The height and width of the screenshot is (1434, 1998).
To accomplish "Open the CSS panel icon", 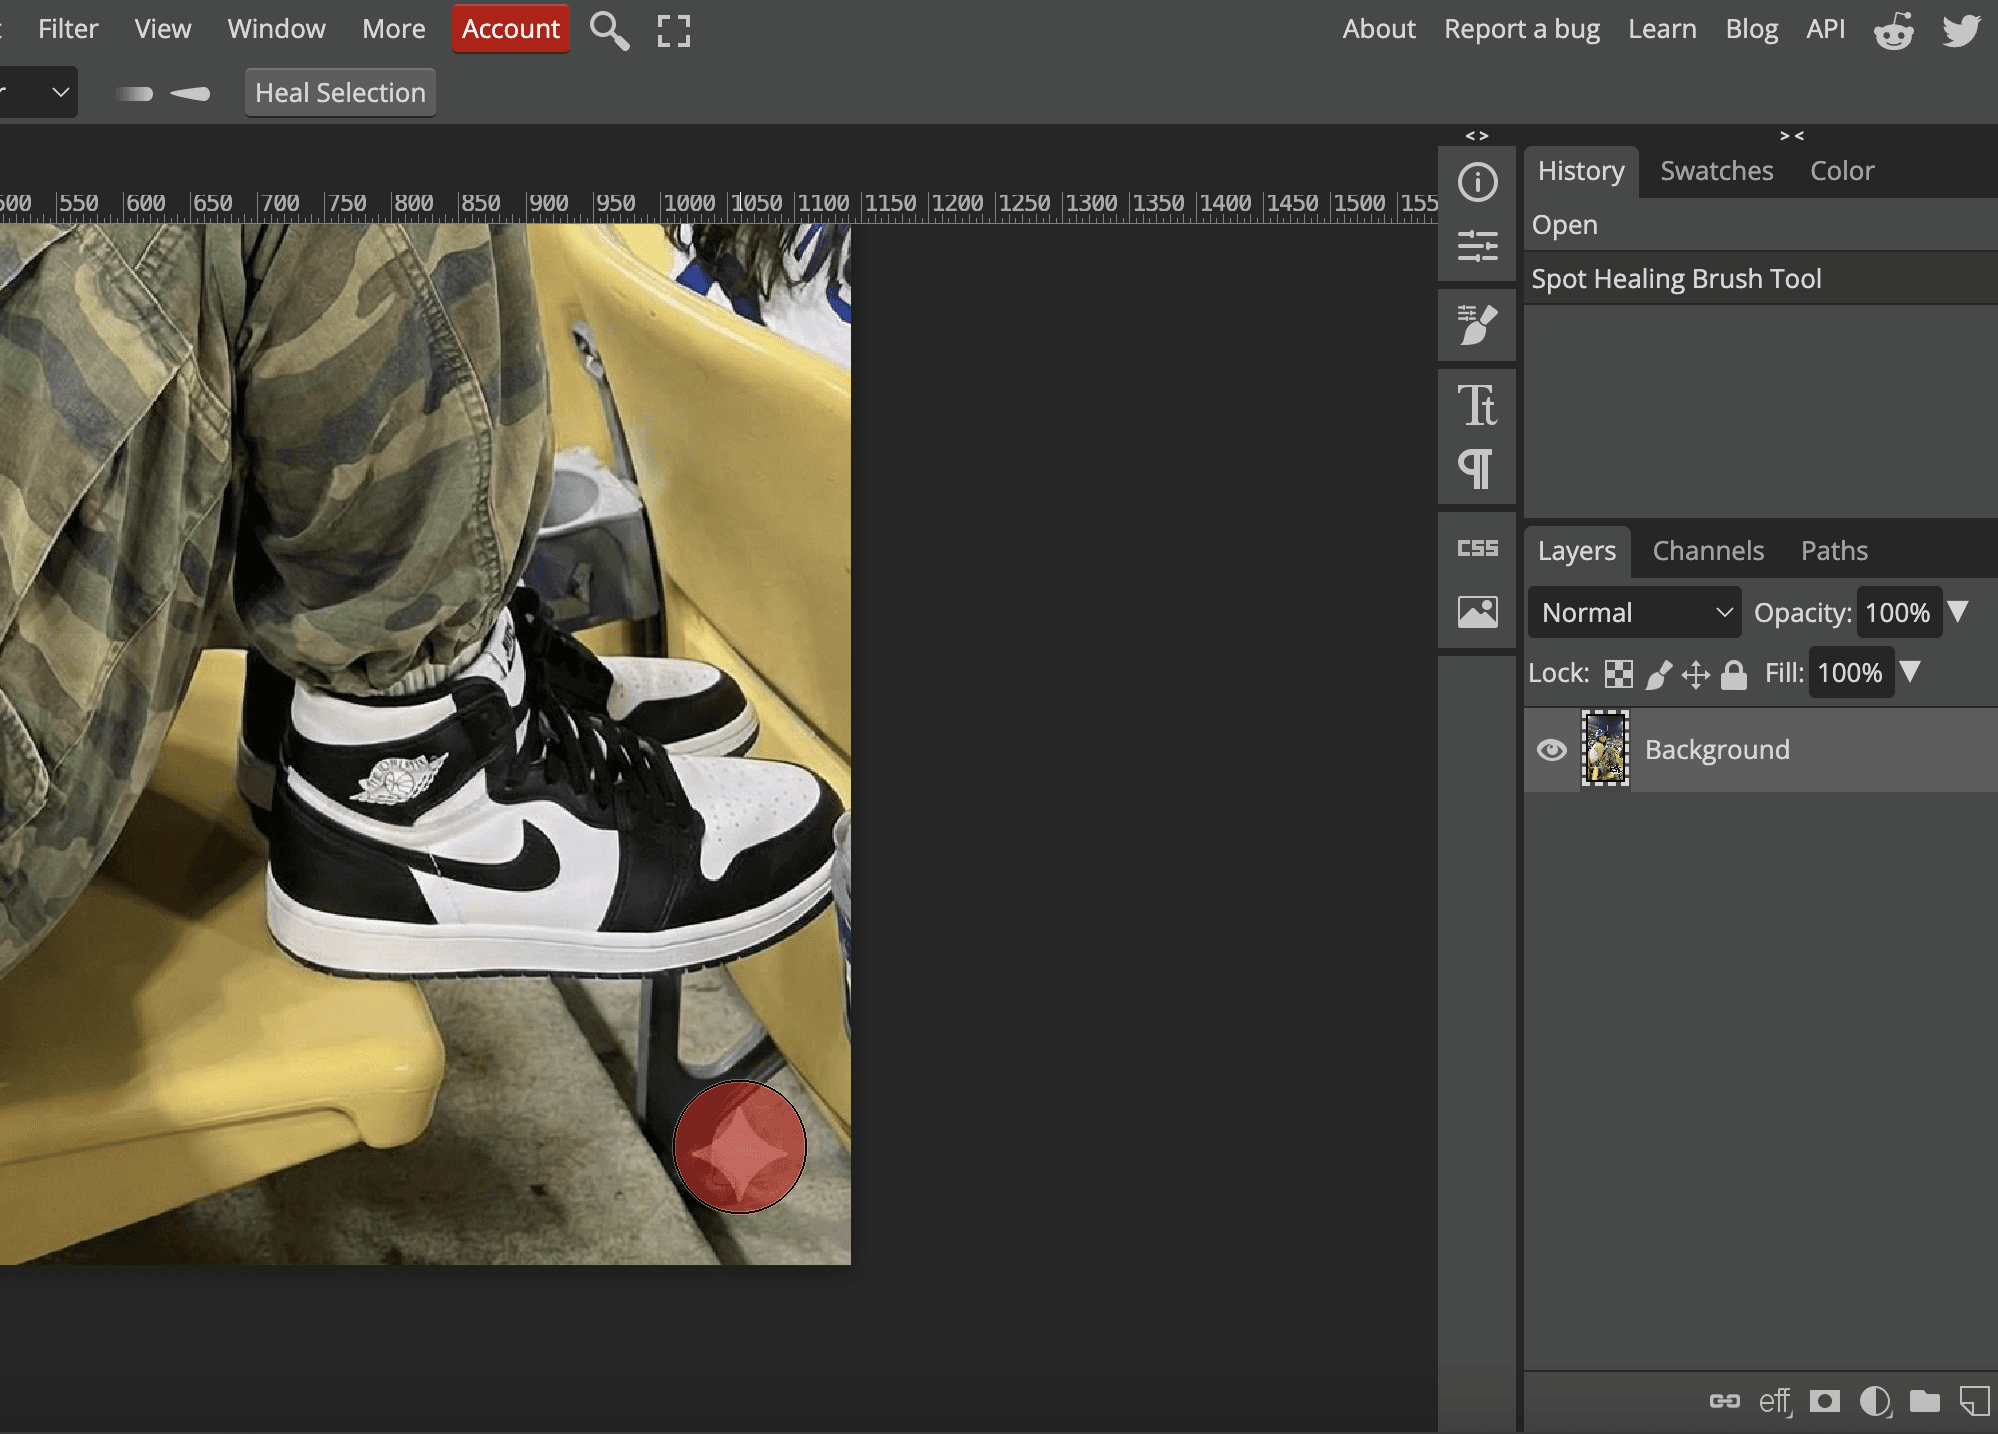I will 1477,548.
